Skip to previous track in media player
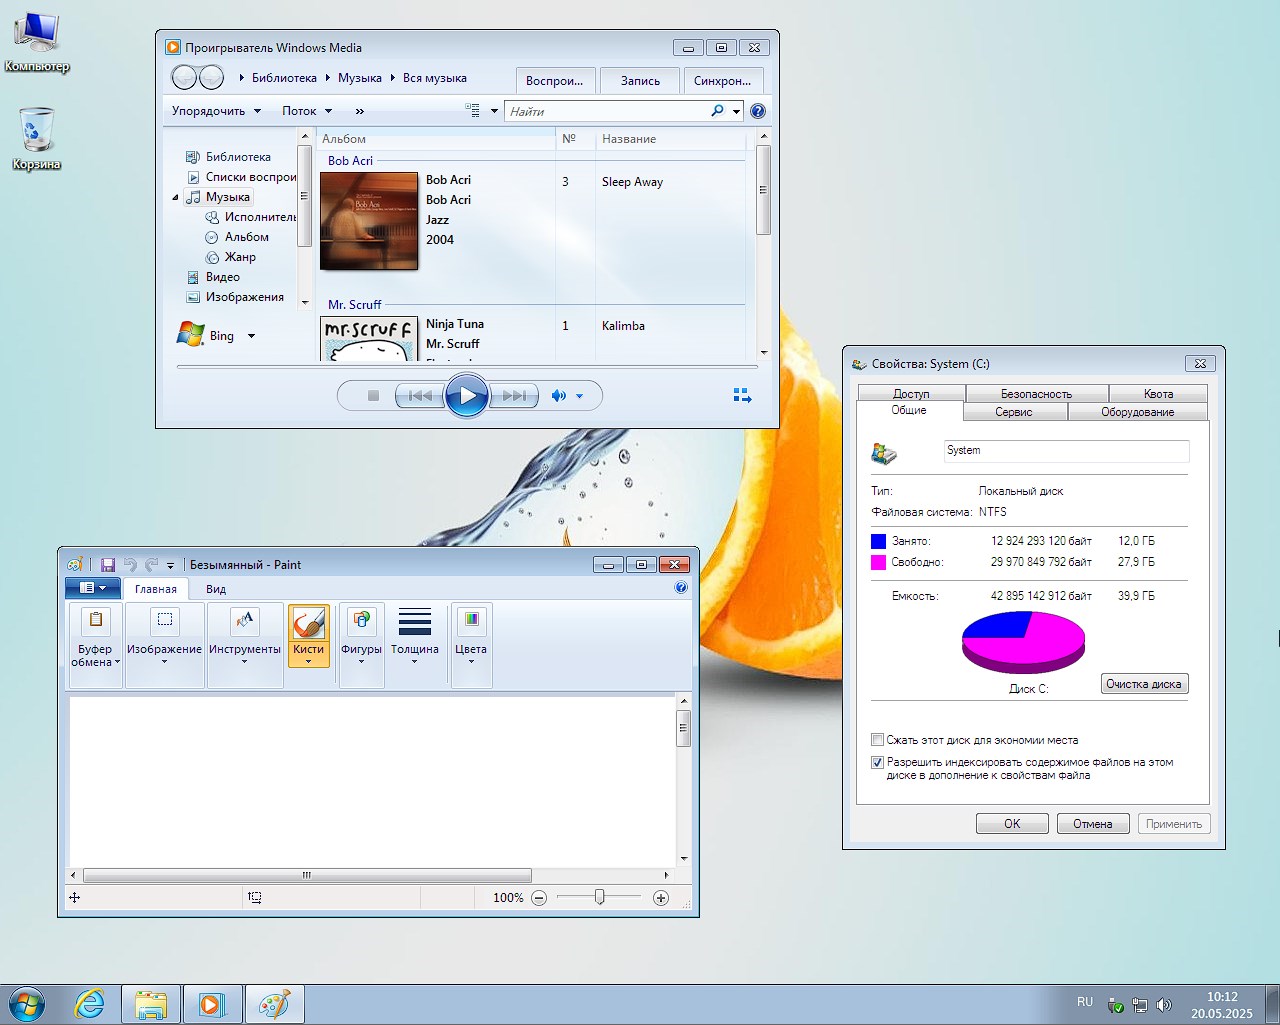This screenshot has width=1280, height=1025. coord(420,396)
